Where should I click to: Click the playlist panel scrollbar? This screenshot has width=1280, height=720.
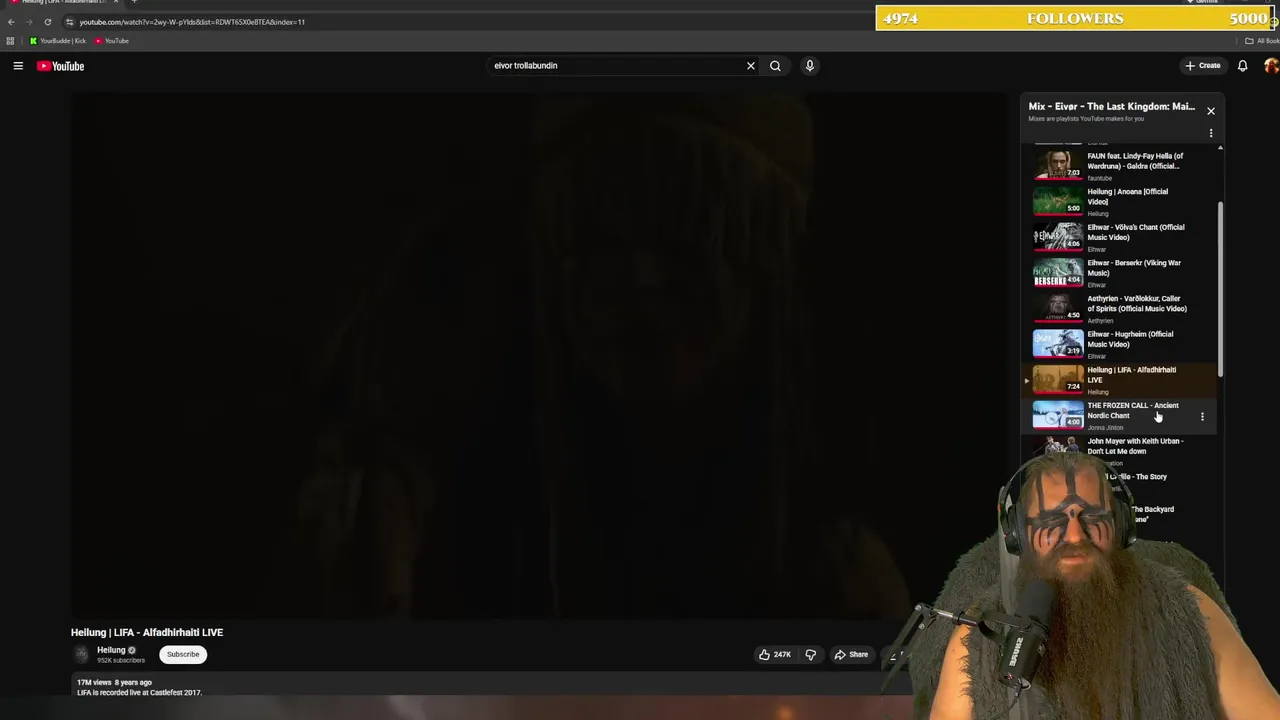pos(1220,288)
